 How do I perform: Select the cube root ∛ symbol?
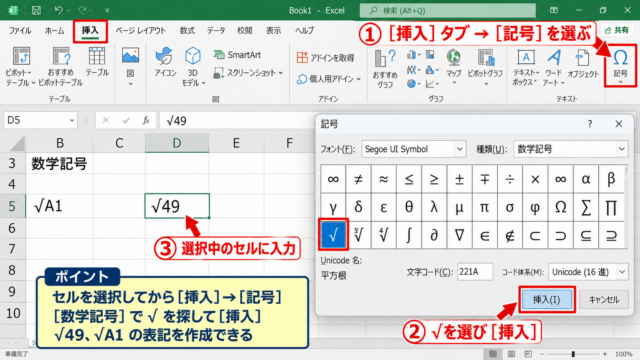coord(358,234)
